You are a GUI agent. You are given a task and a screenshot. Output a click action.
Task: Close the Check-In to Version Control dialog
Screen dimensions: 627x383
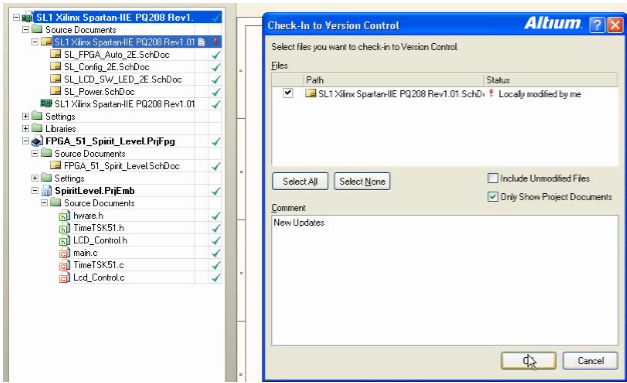615,25
